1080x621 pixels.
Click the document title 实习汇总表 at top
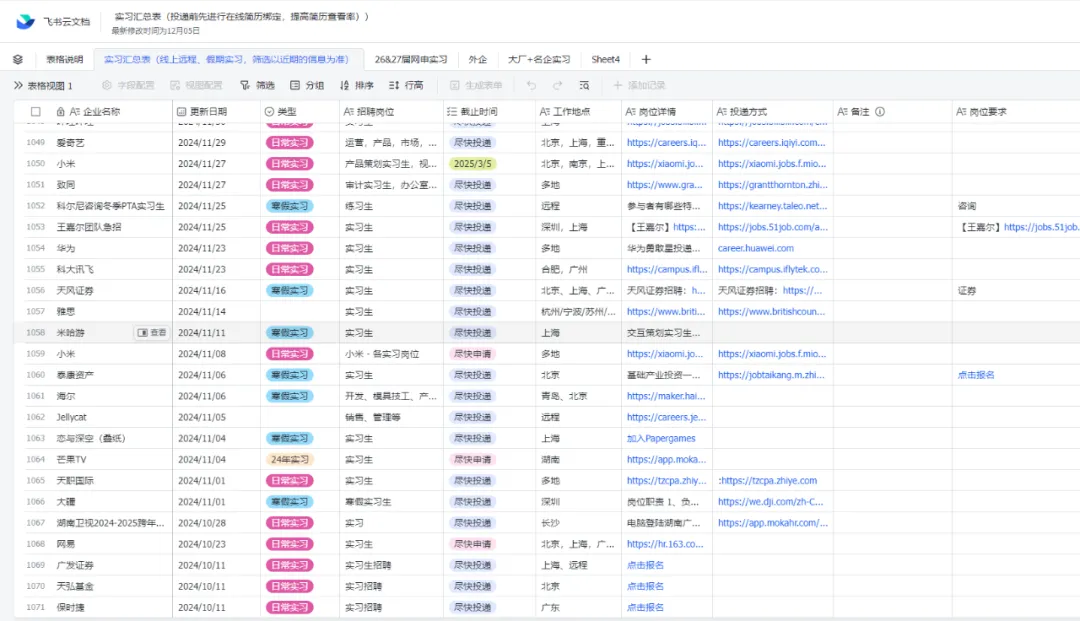[241, 16]
